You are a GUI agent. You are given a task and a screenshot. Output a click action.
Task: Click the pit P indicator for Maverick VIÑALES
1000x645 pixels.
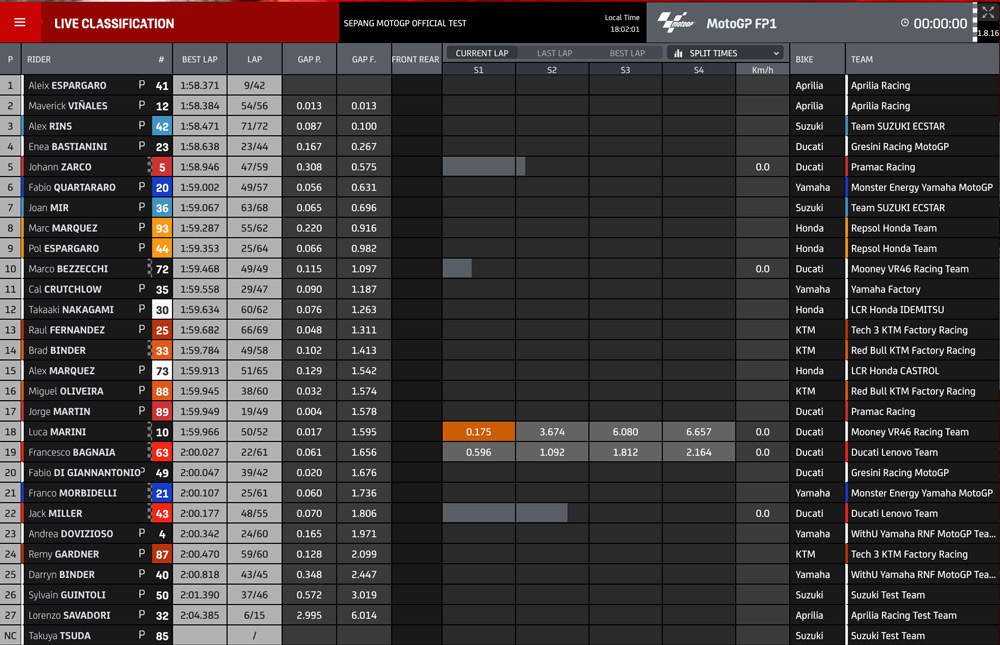pyautogui.click(x=142, y=105)
